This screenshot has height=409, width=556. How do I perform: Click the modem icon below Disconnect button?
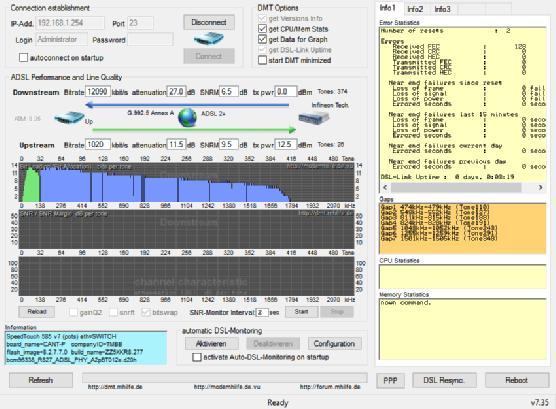[208, 38]
